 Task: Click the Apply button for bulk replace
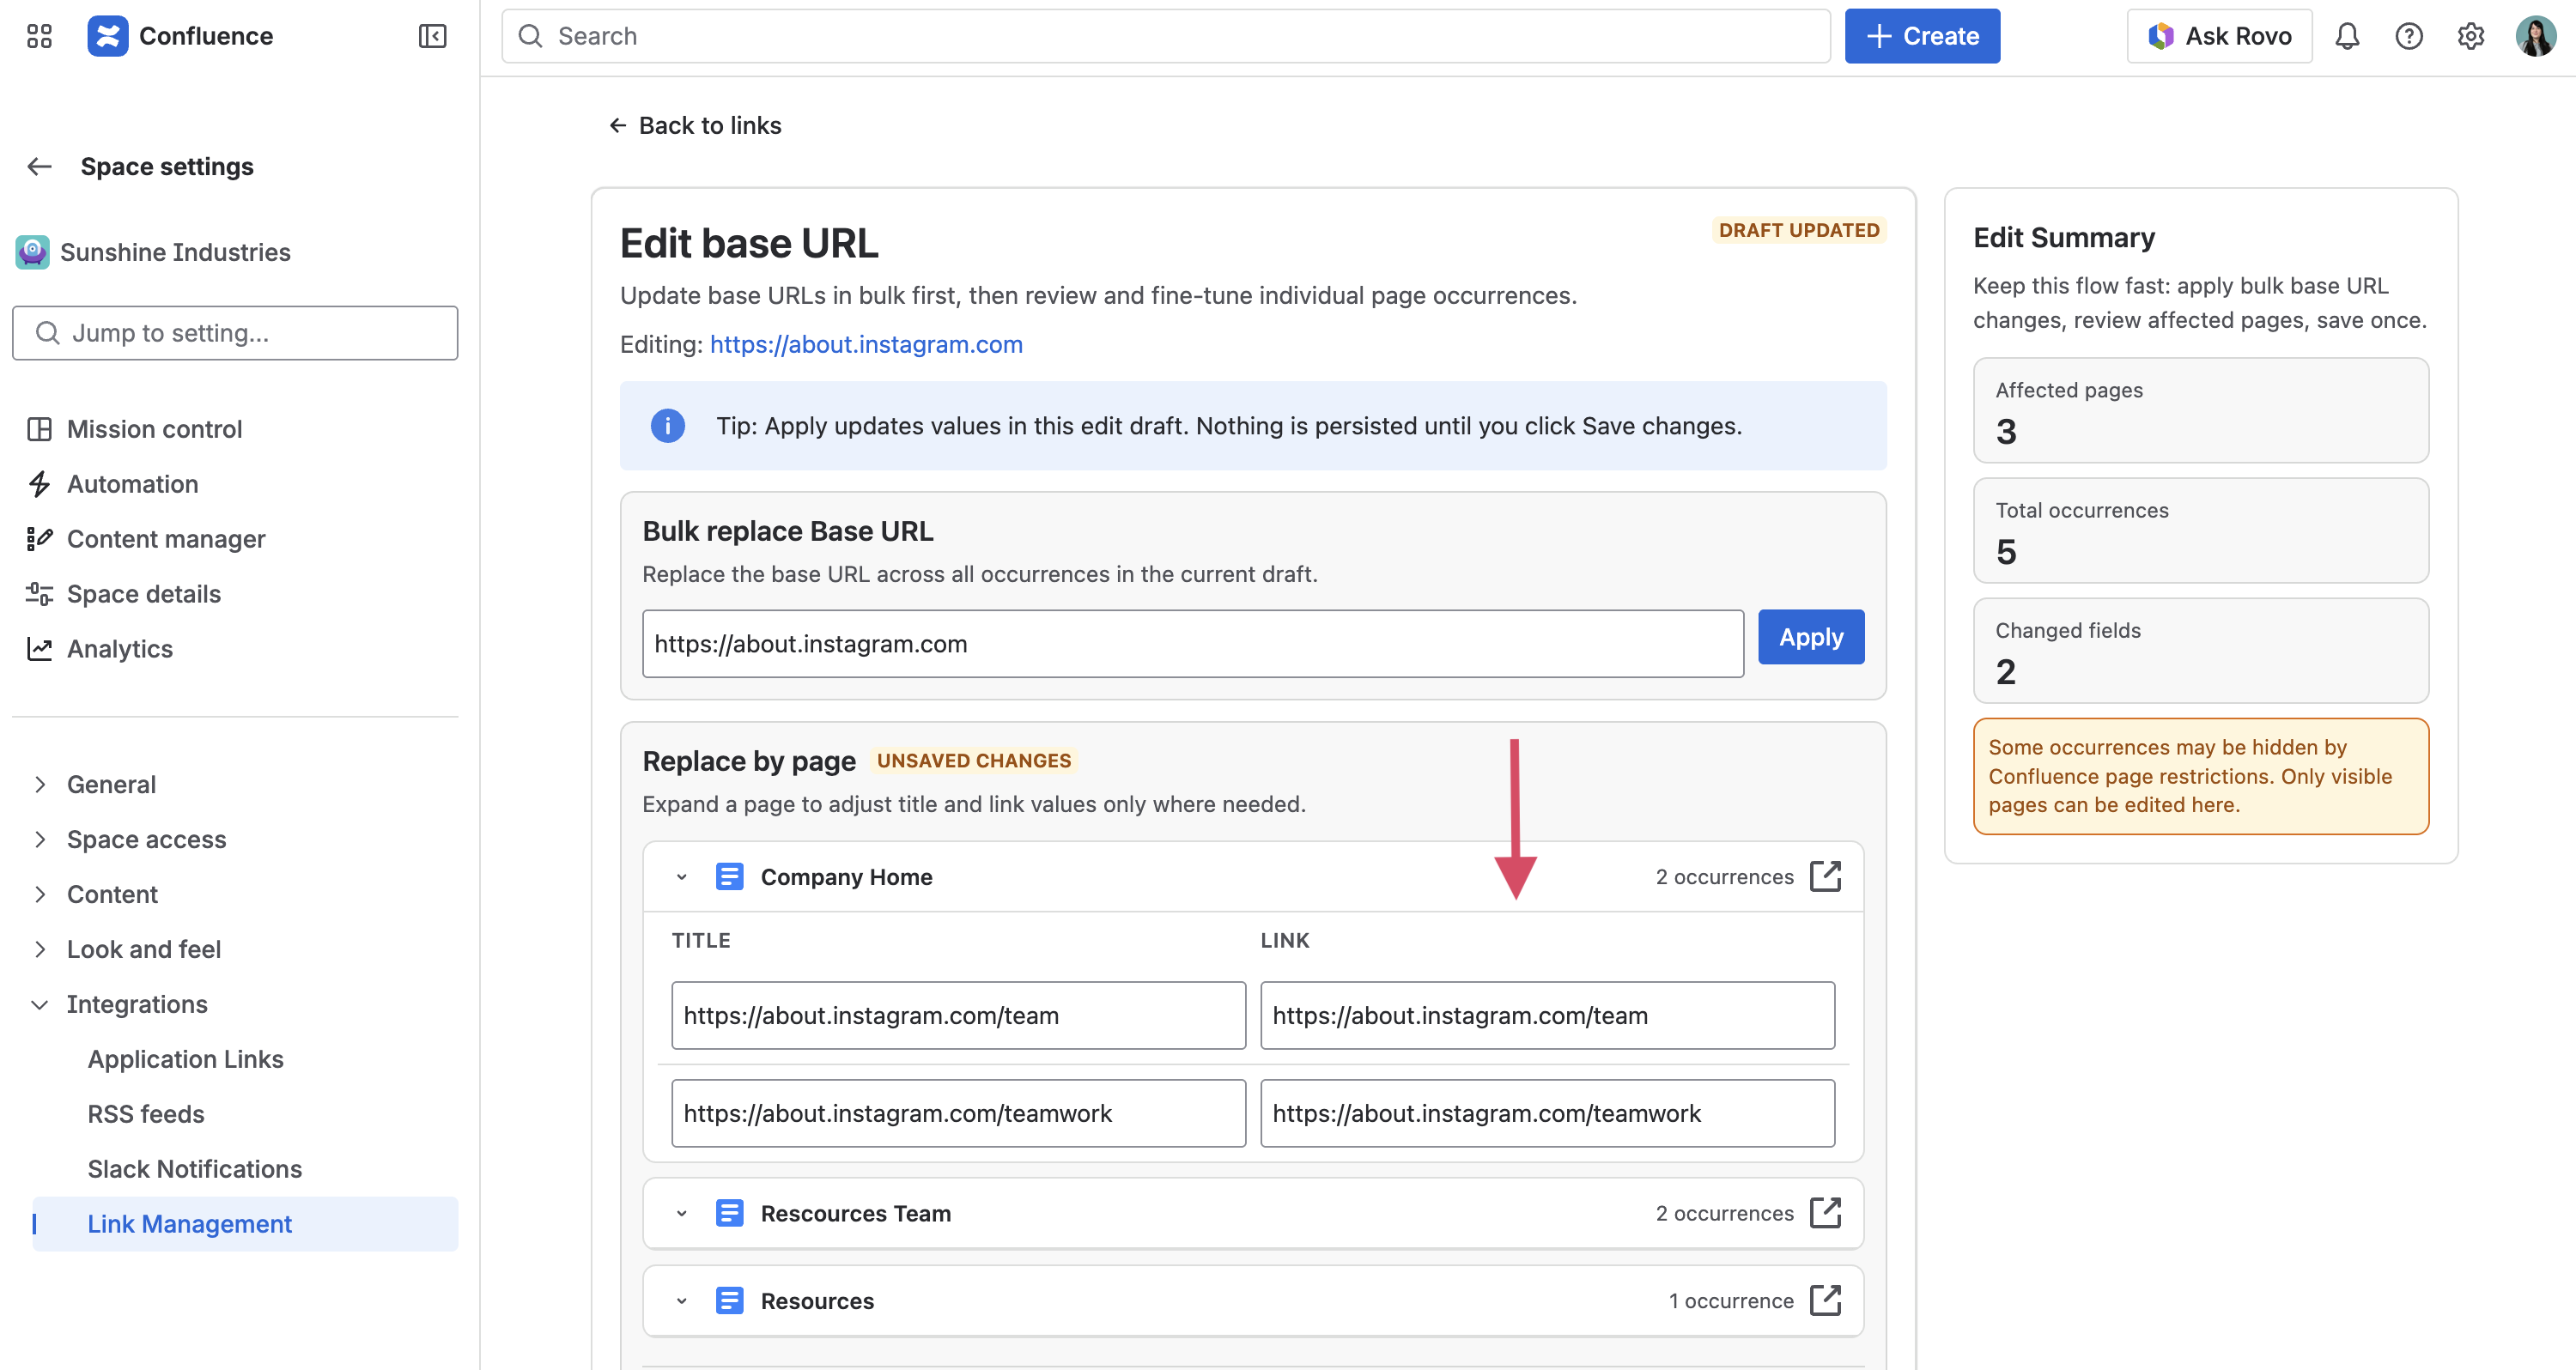coord(1810,637)
